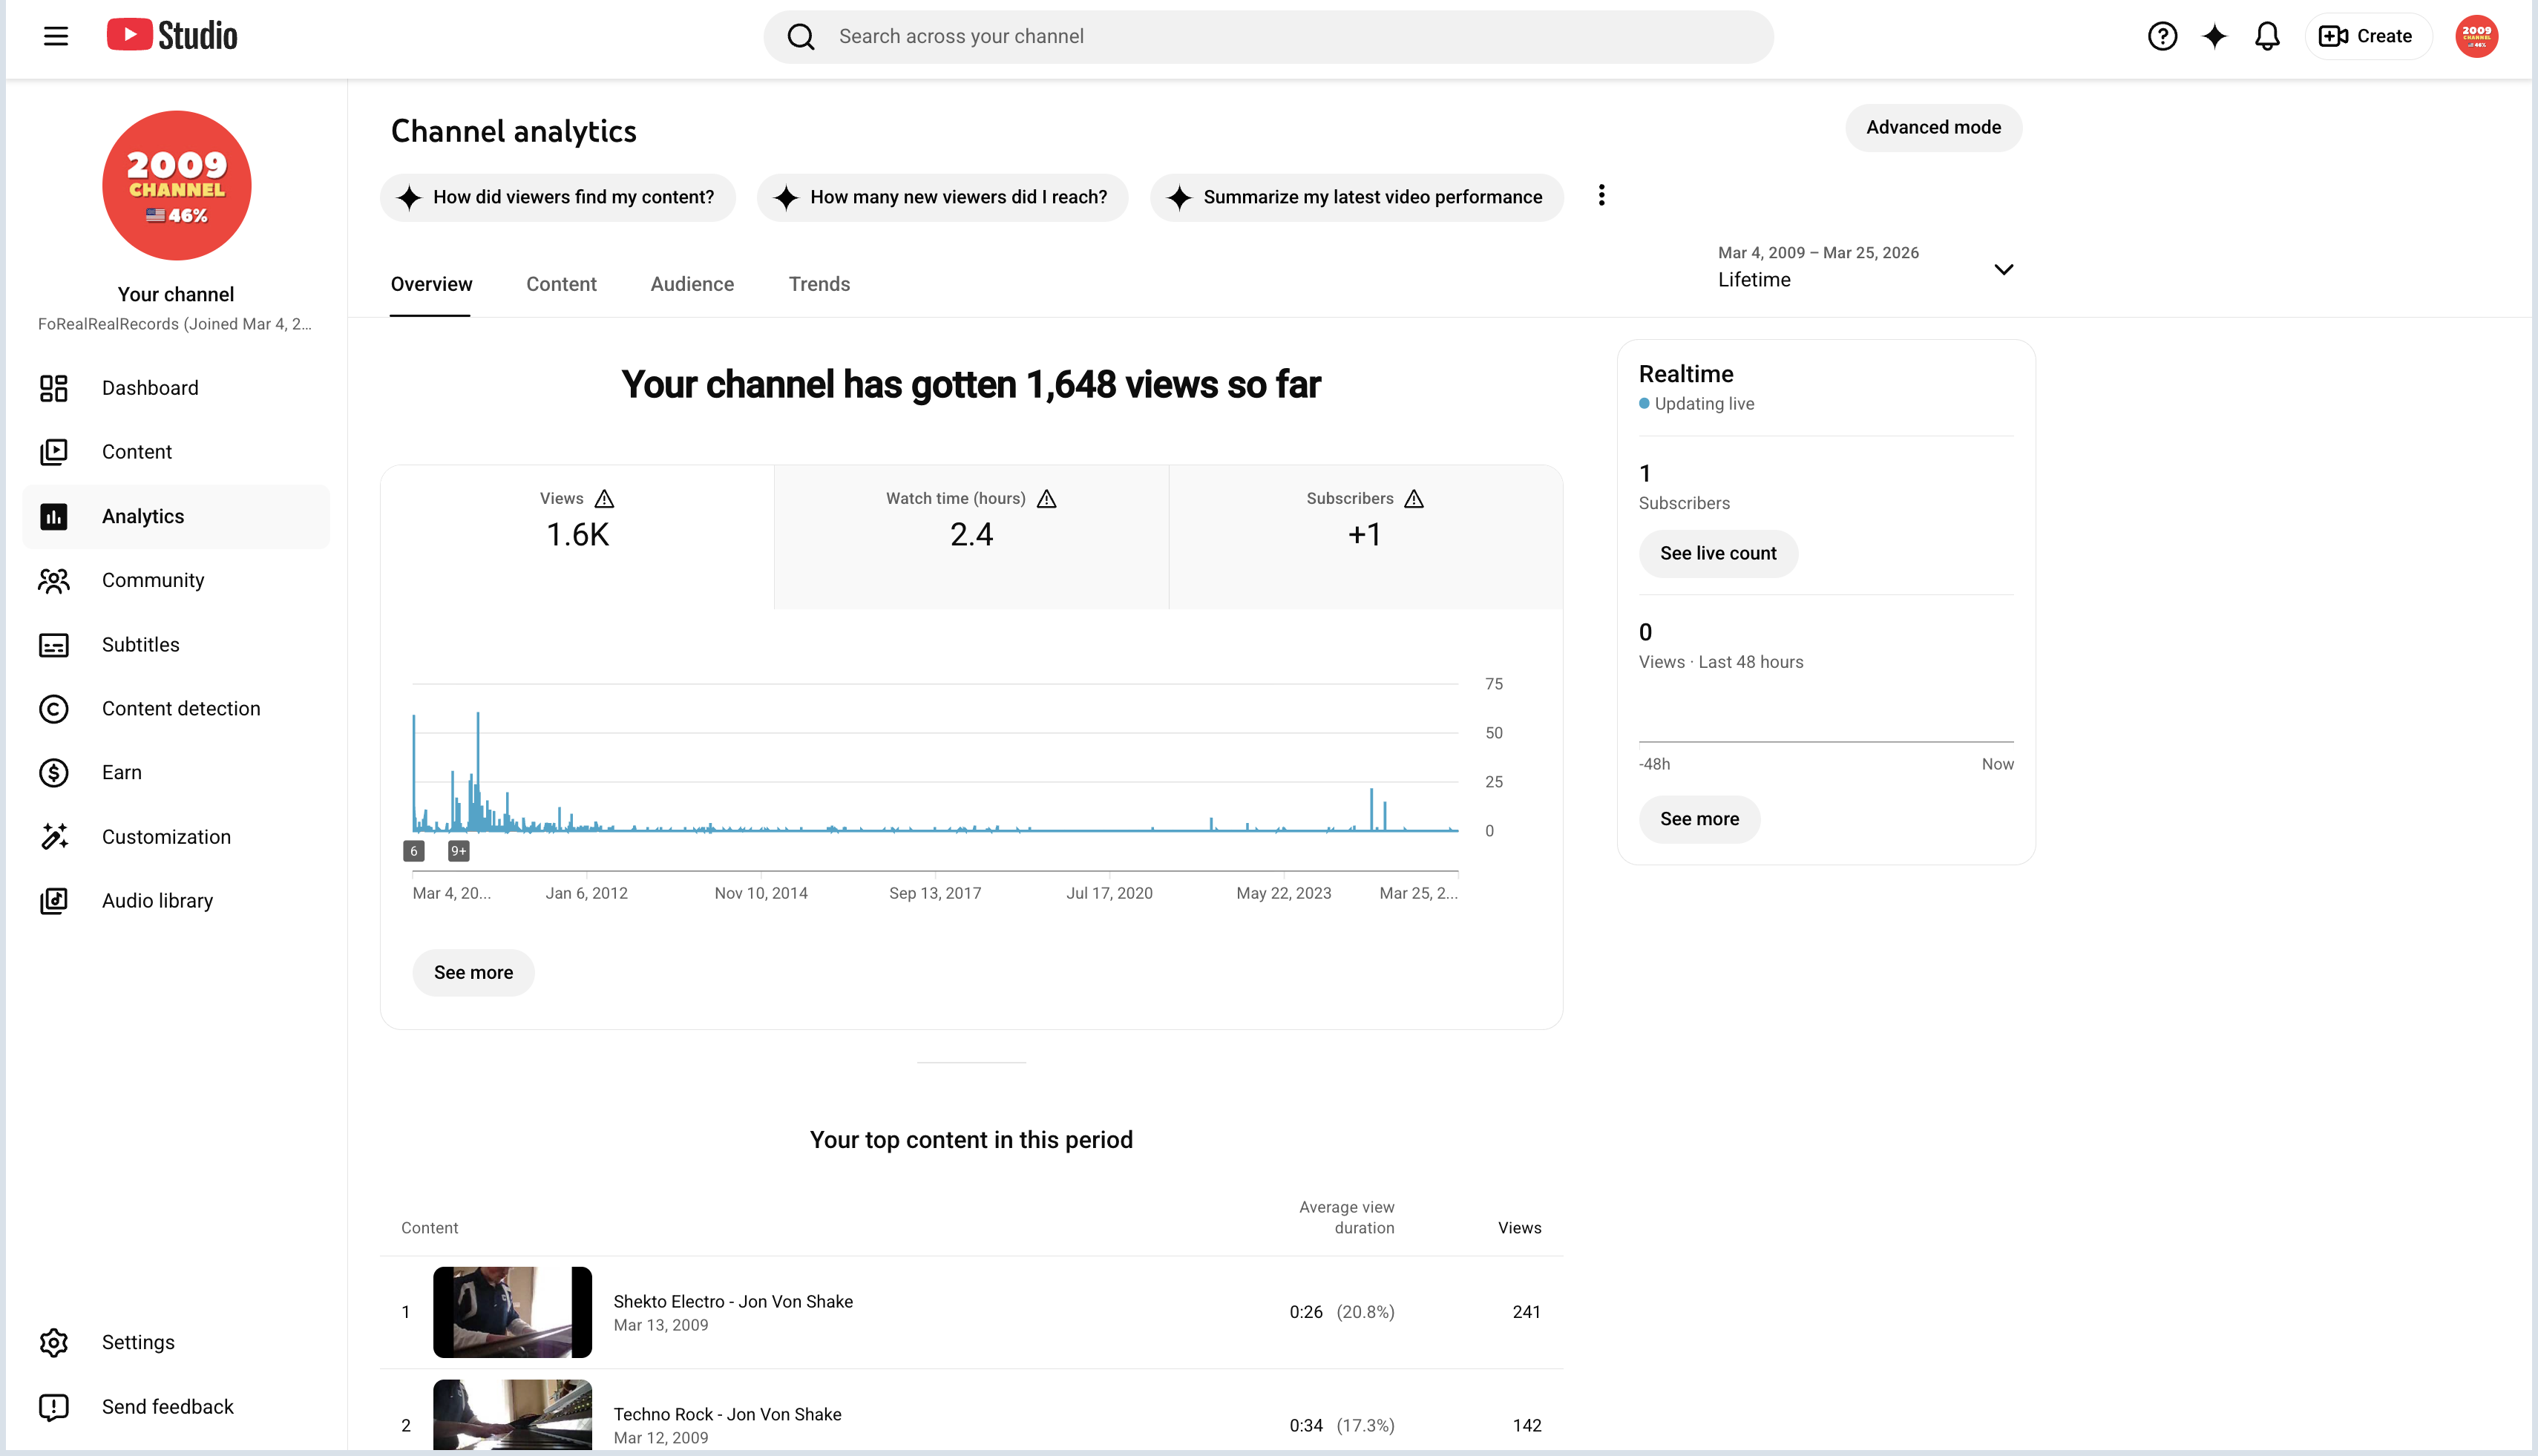Click the Settings gear icon
The height and width of the screenshot is (1456, 2538).
click(x=54, y=1343)
